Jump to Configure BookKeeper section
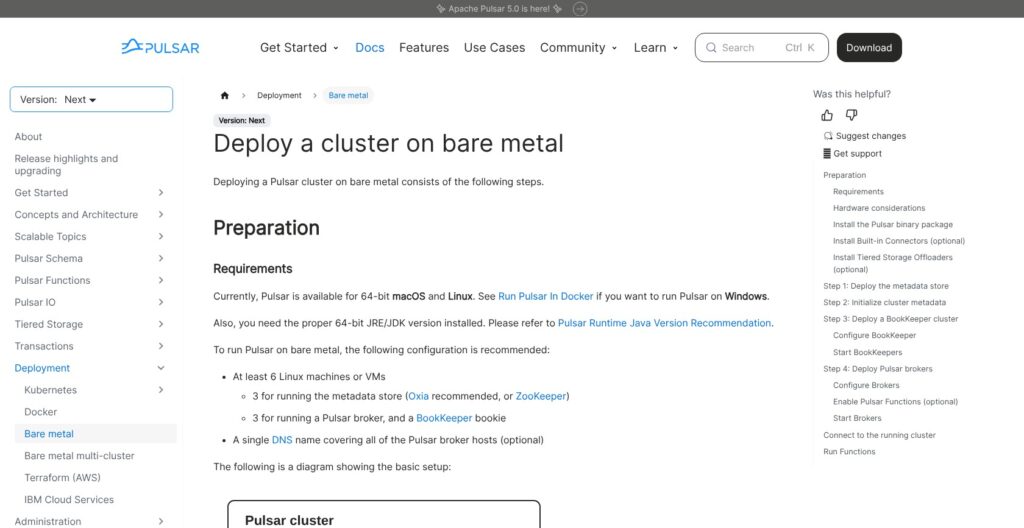 874,335
